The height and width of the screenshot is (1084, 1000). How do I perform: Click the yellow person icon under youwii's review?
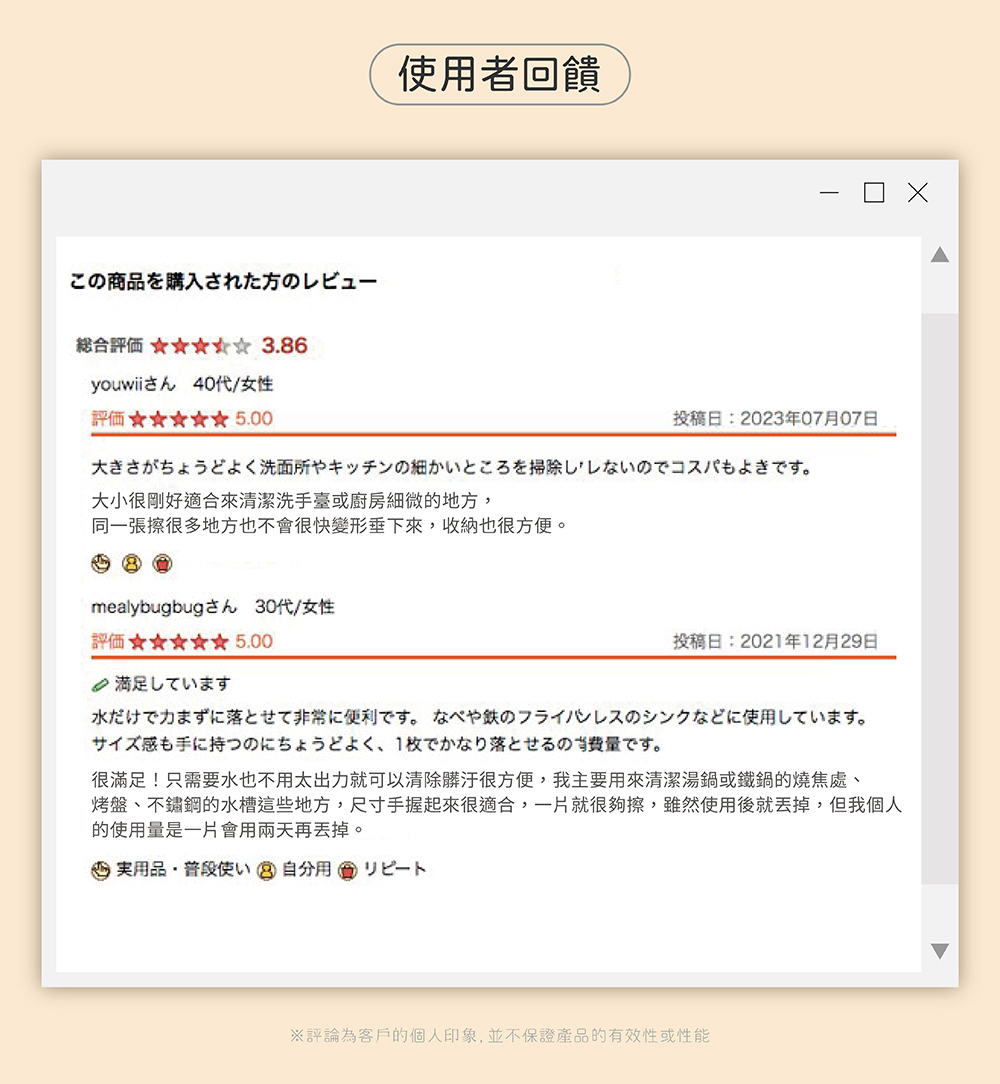click(130, 563)
